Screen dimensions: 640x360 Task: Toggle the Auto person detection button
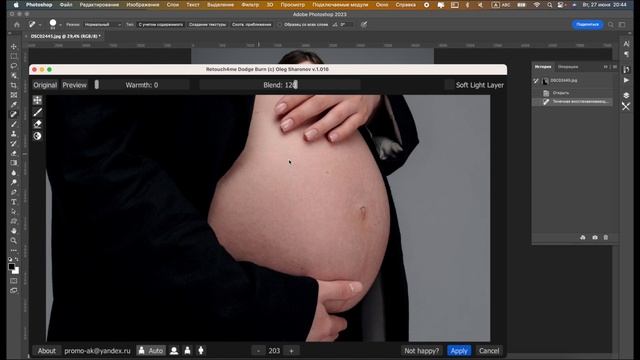151,351
